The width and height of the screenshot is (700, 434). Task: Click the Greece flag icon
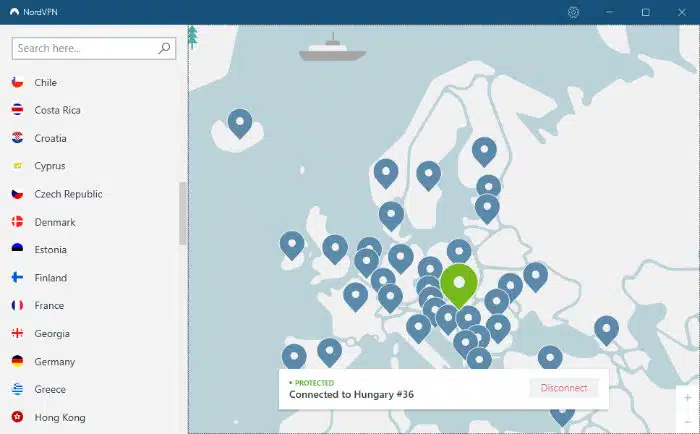pos(17,389)
